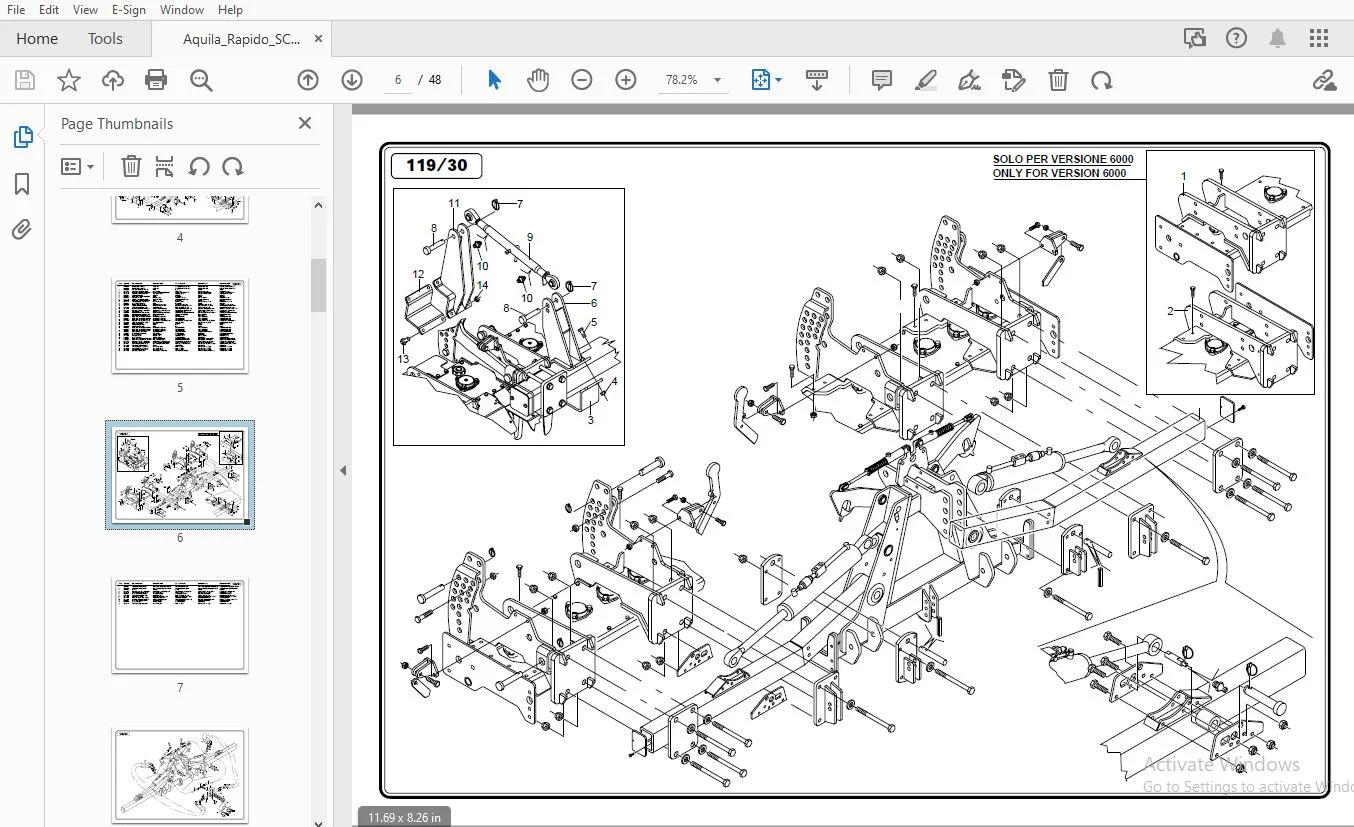The height and width of the screenshot is (827, 1354).
Task: Open notifications with the bell icon
Action: coord(1278,39)
